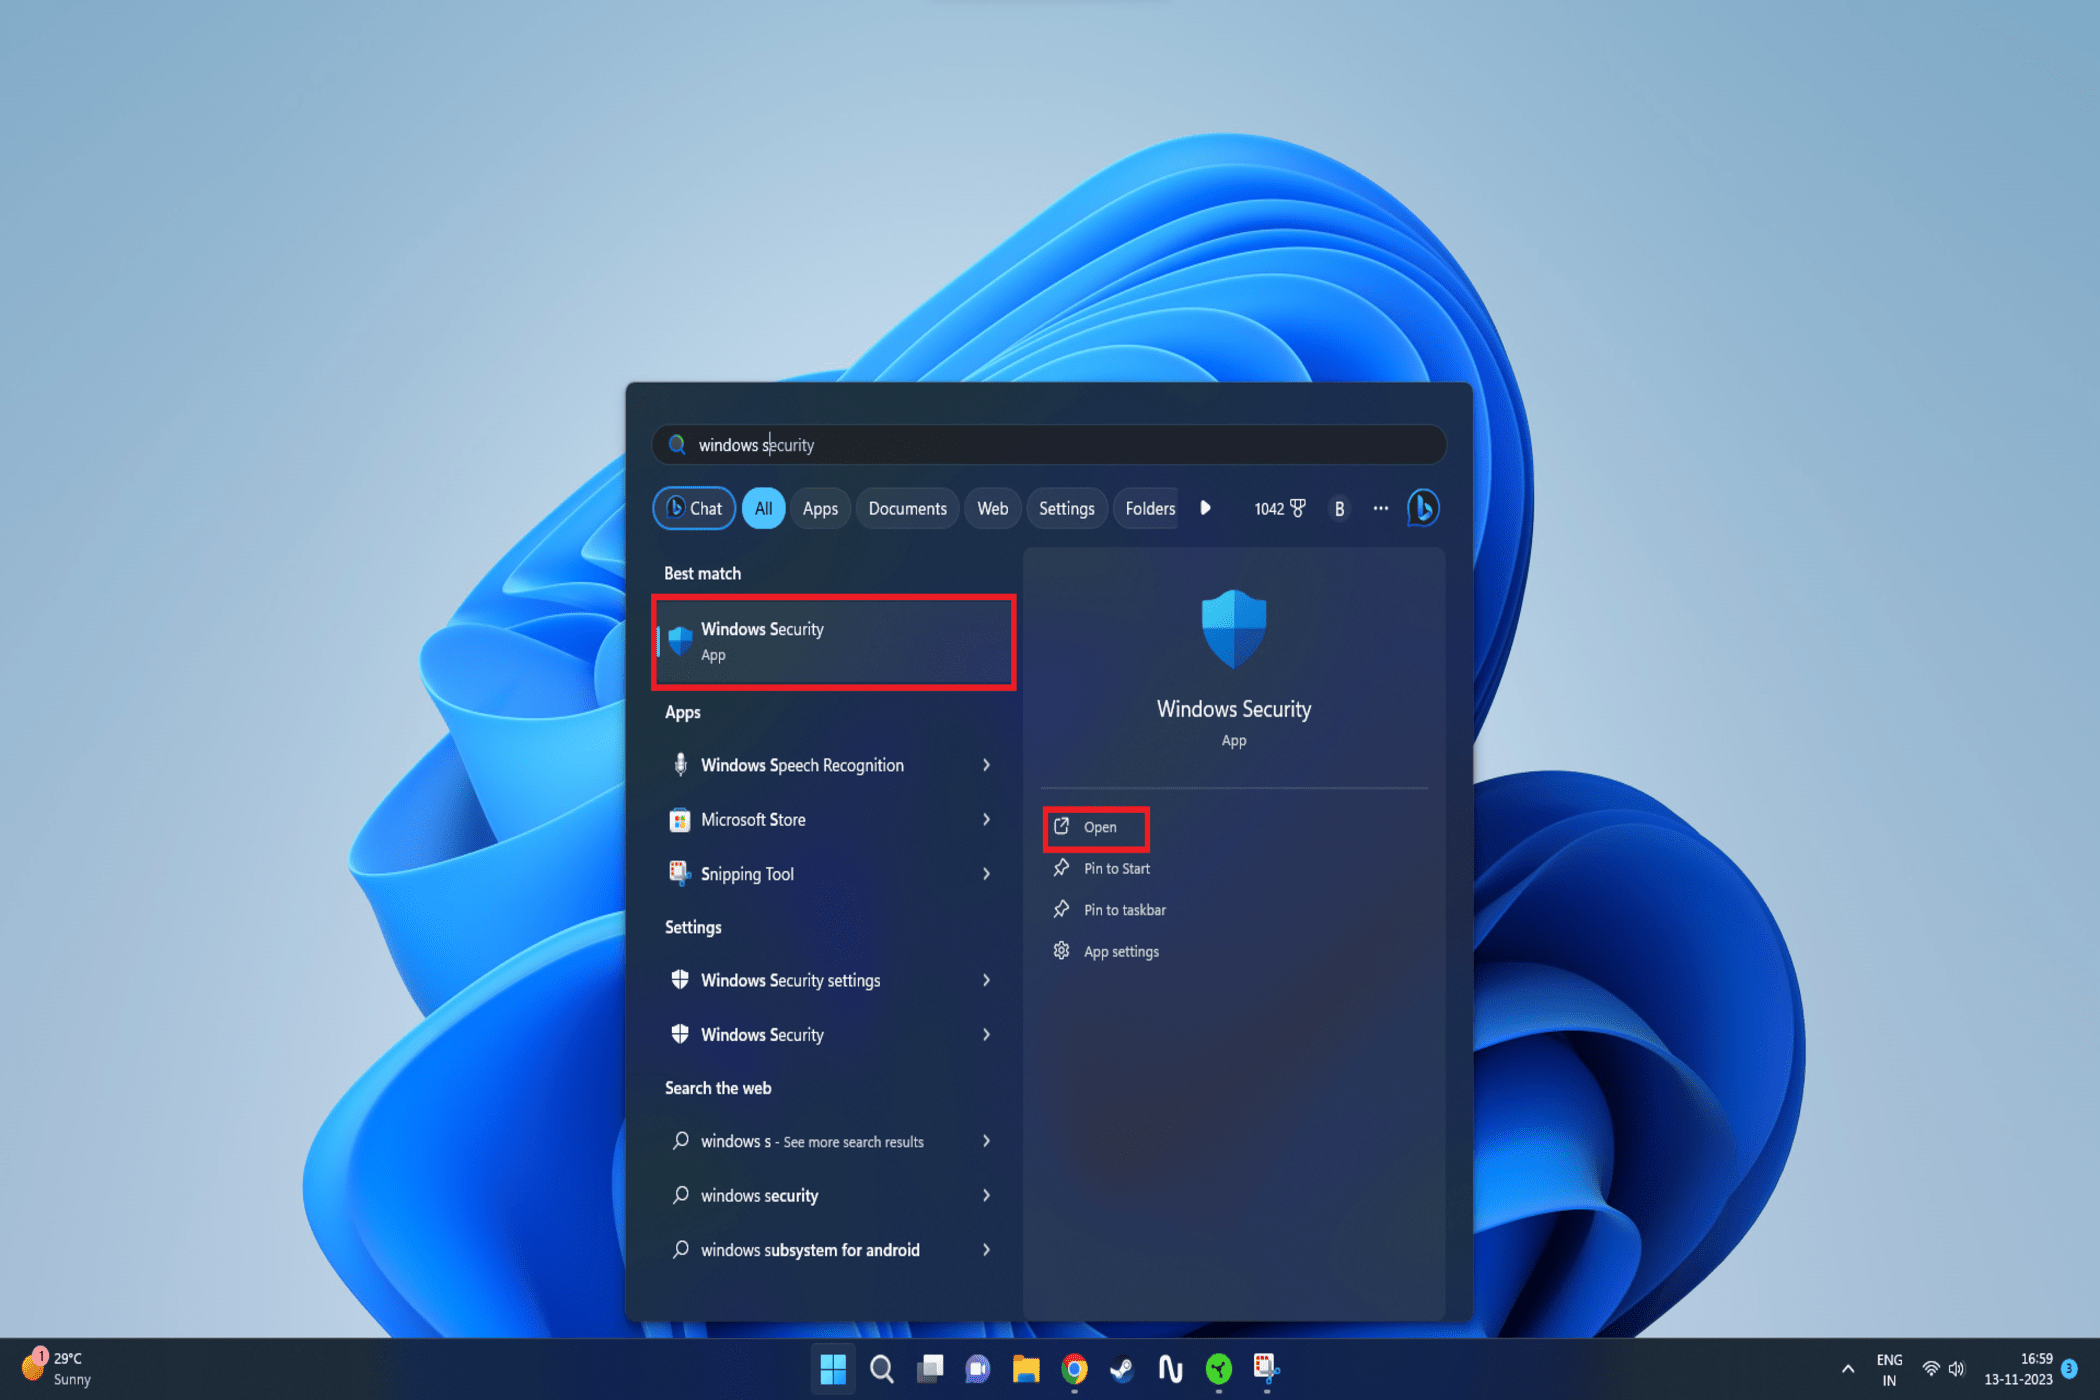The image size is (2100, 1400).
Task: Click the Apps filter tab
Action: tap(819, 506)
